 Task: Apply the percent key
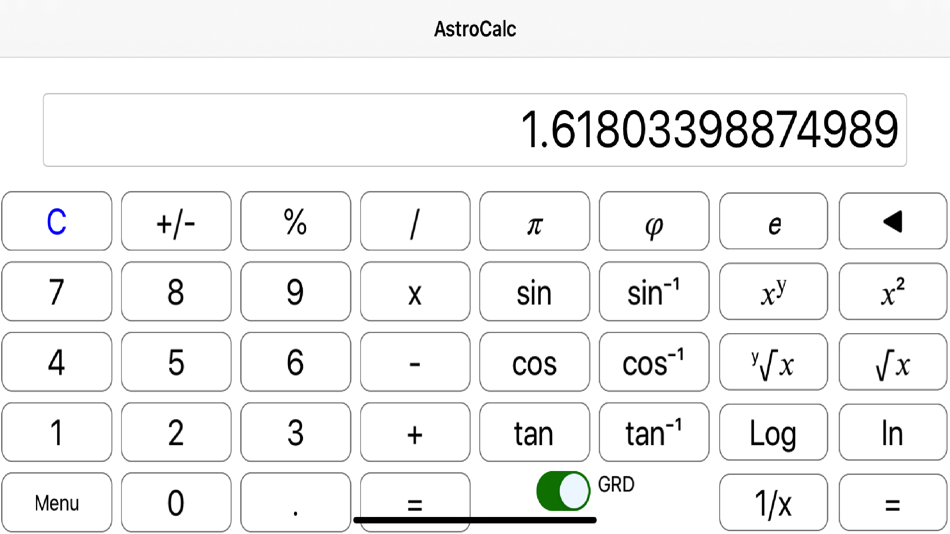[295, 221]
